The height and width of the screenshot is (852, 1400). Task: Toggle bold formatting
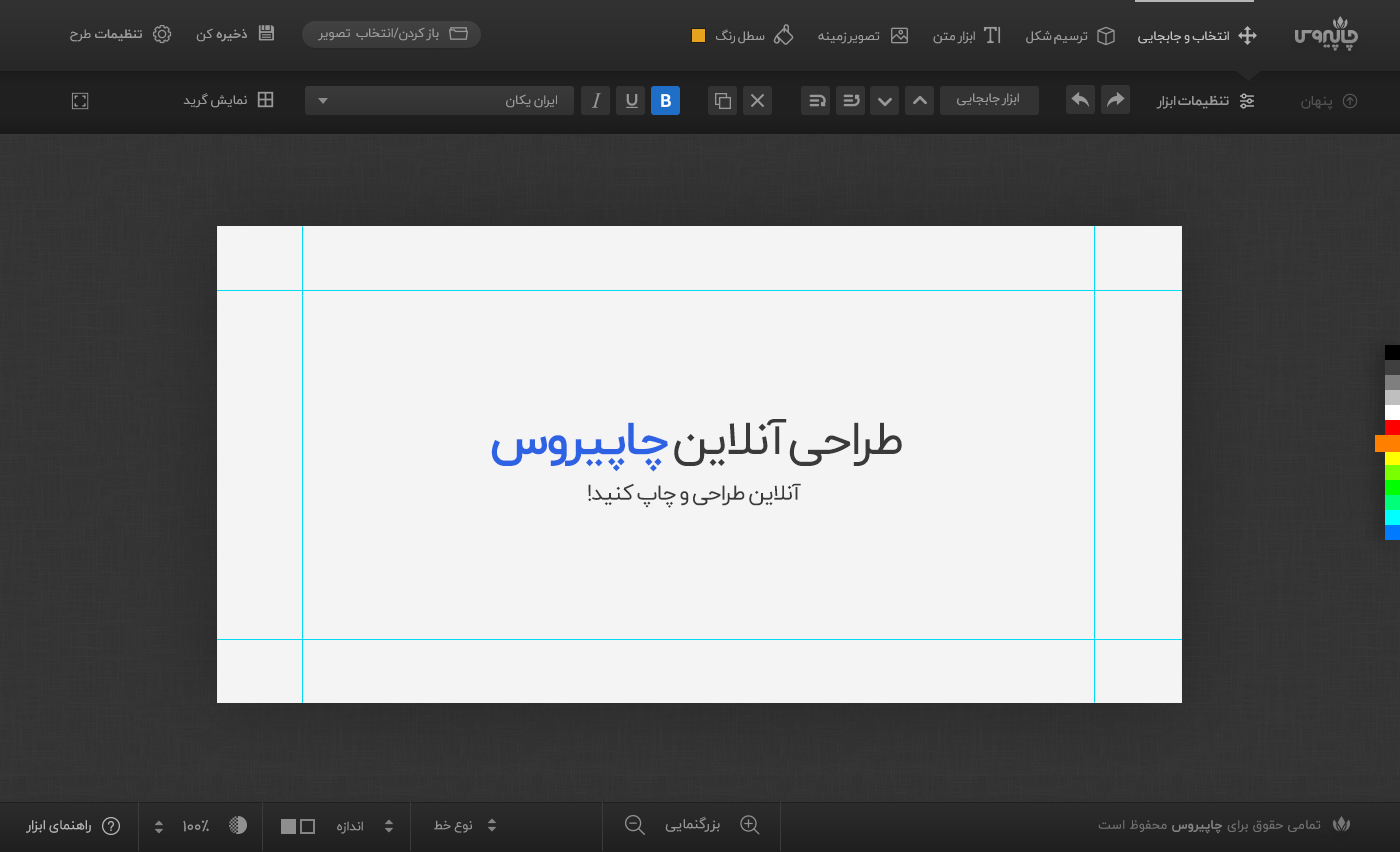[665, 100]
